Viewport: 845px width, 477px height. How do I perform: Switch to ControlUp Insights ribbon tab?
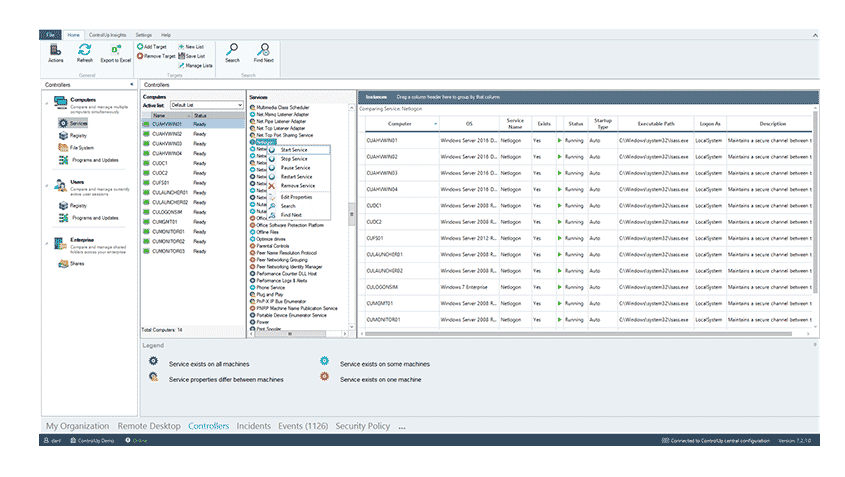point(107,35)
